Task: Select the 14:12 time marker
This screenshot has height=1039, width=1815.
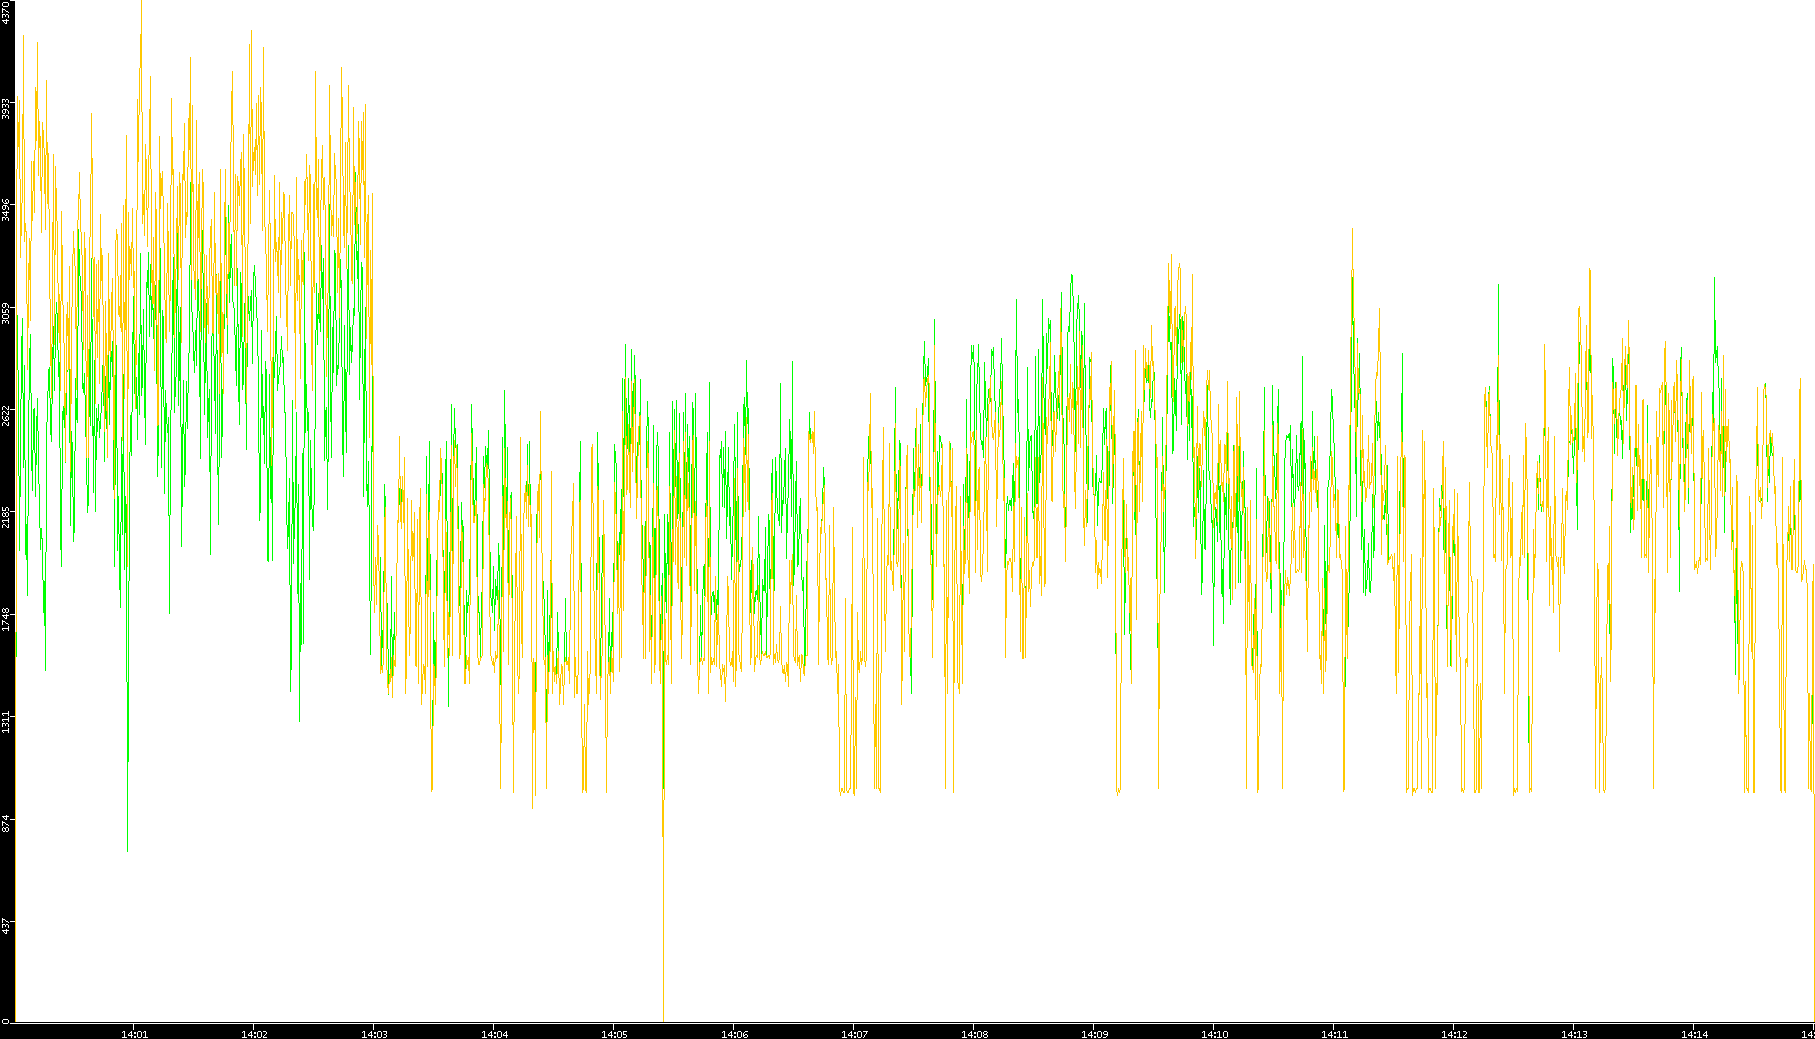Action: (1454, 1034)
